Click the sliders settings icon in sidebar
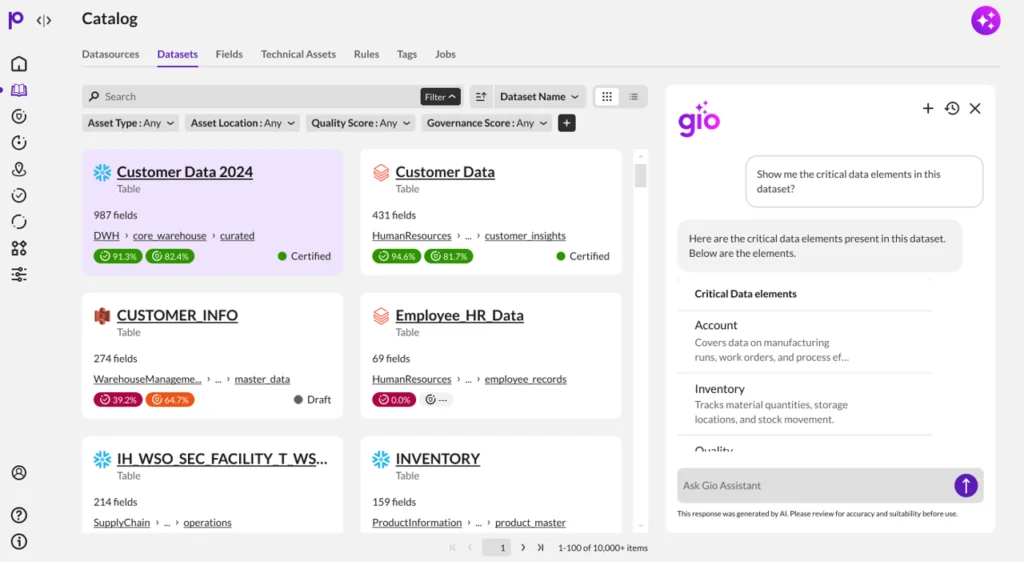Image resolution: width=1024 pixels, height=562 pixels. pos(19,274)
